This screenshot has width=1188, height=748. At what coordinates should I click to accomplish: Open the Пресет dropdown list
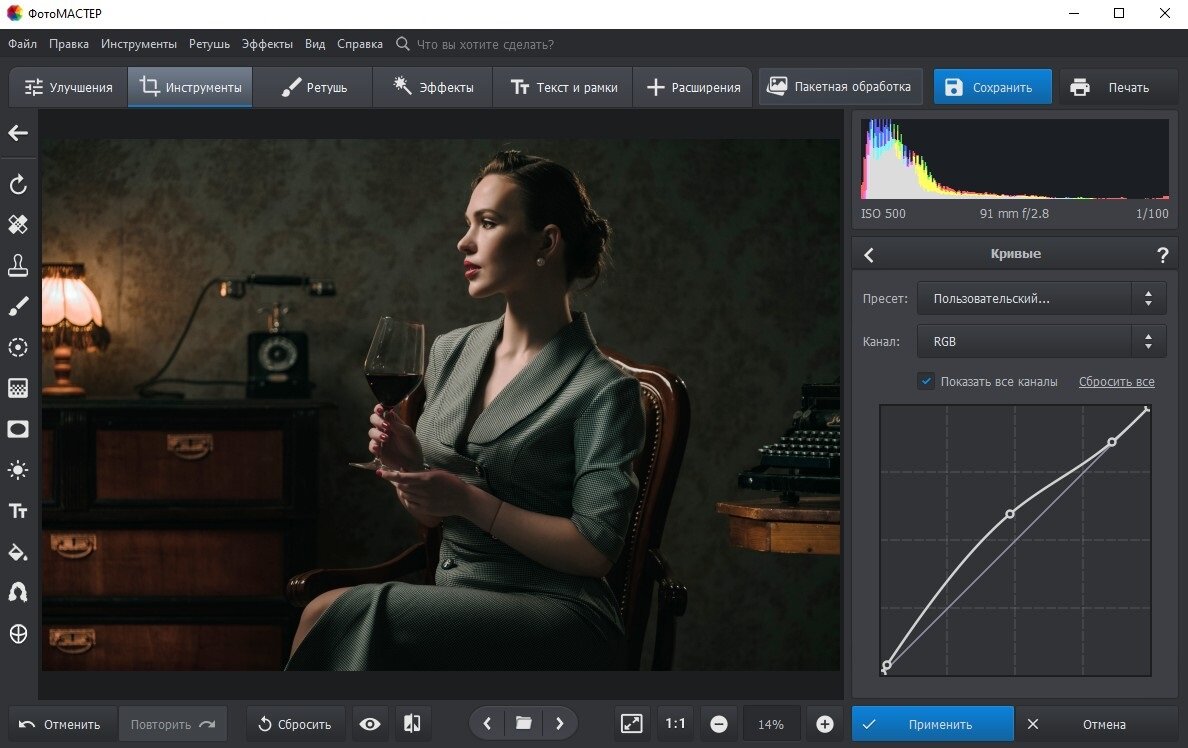coord(1040,298)
